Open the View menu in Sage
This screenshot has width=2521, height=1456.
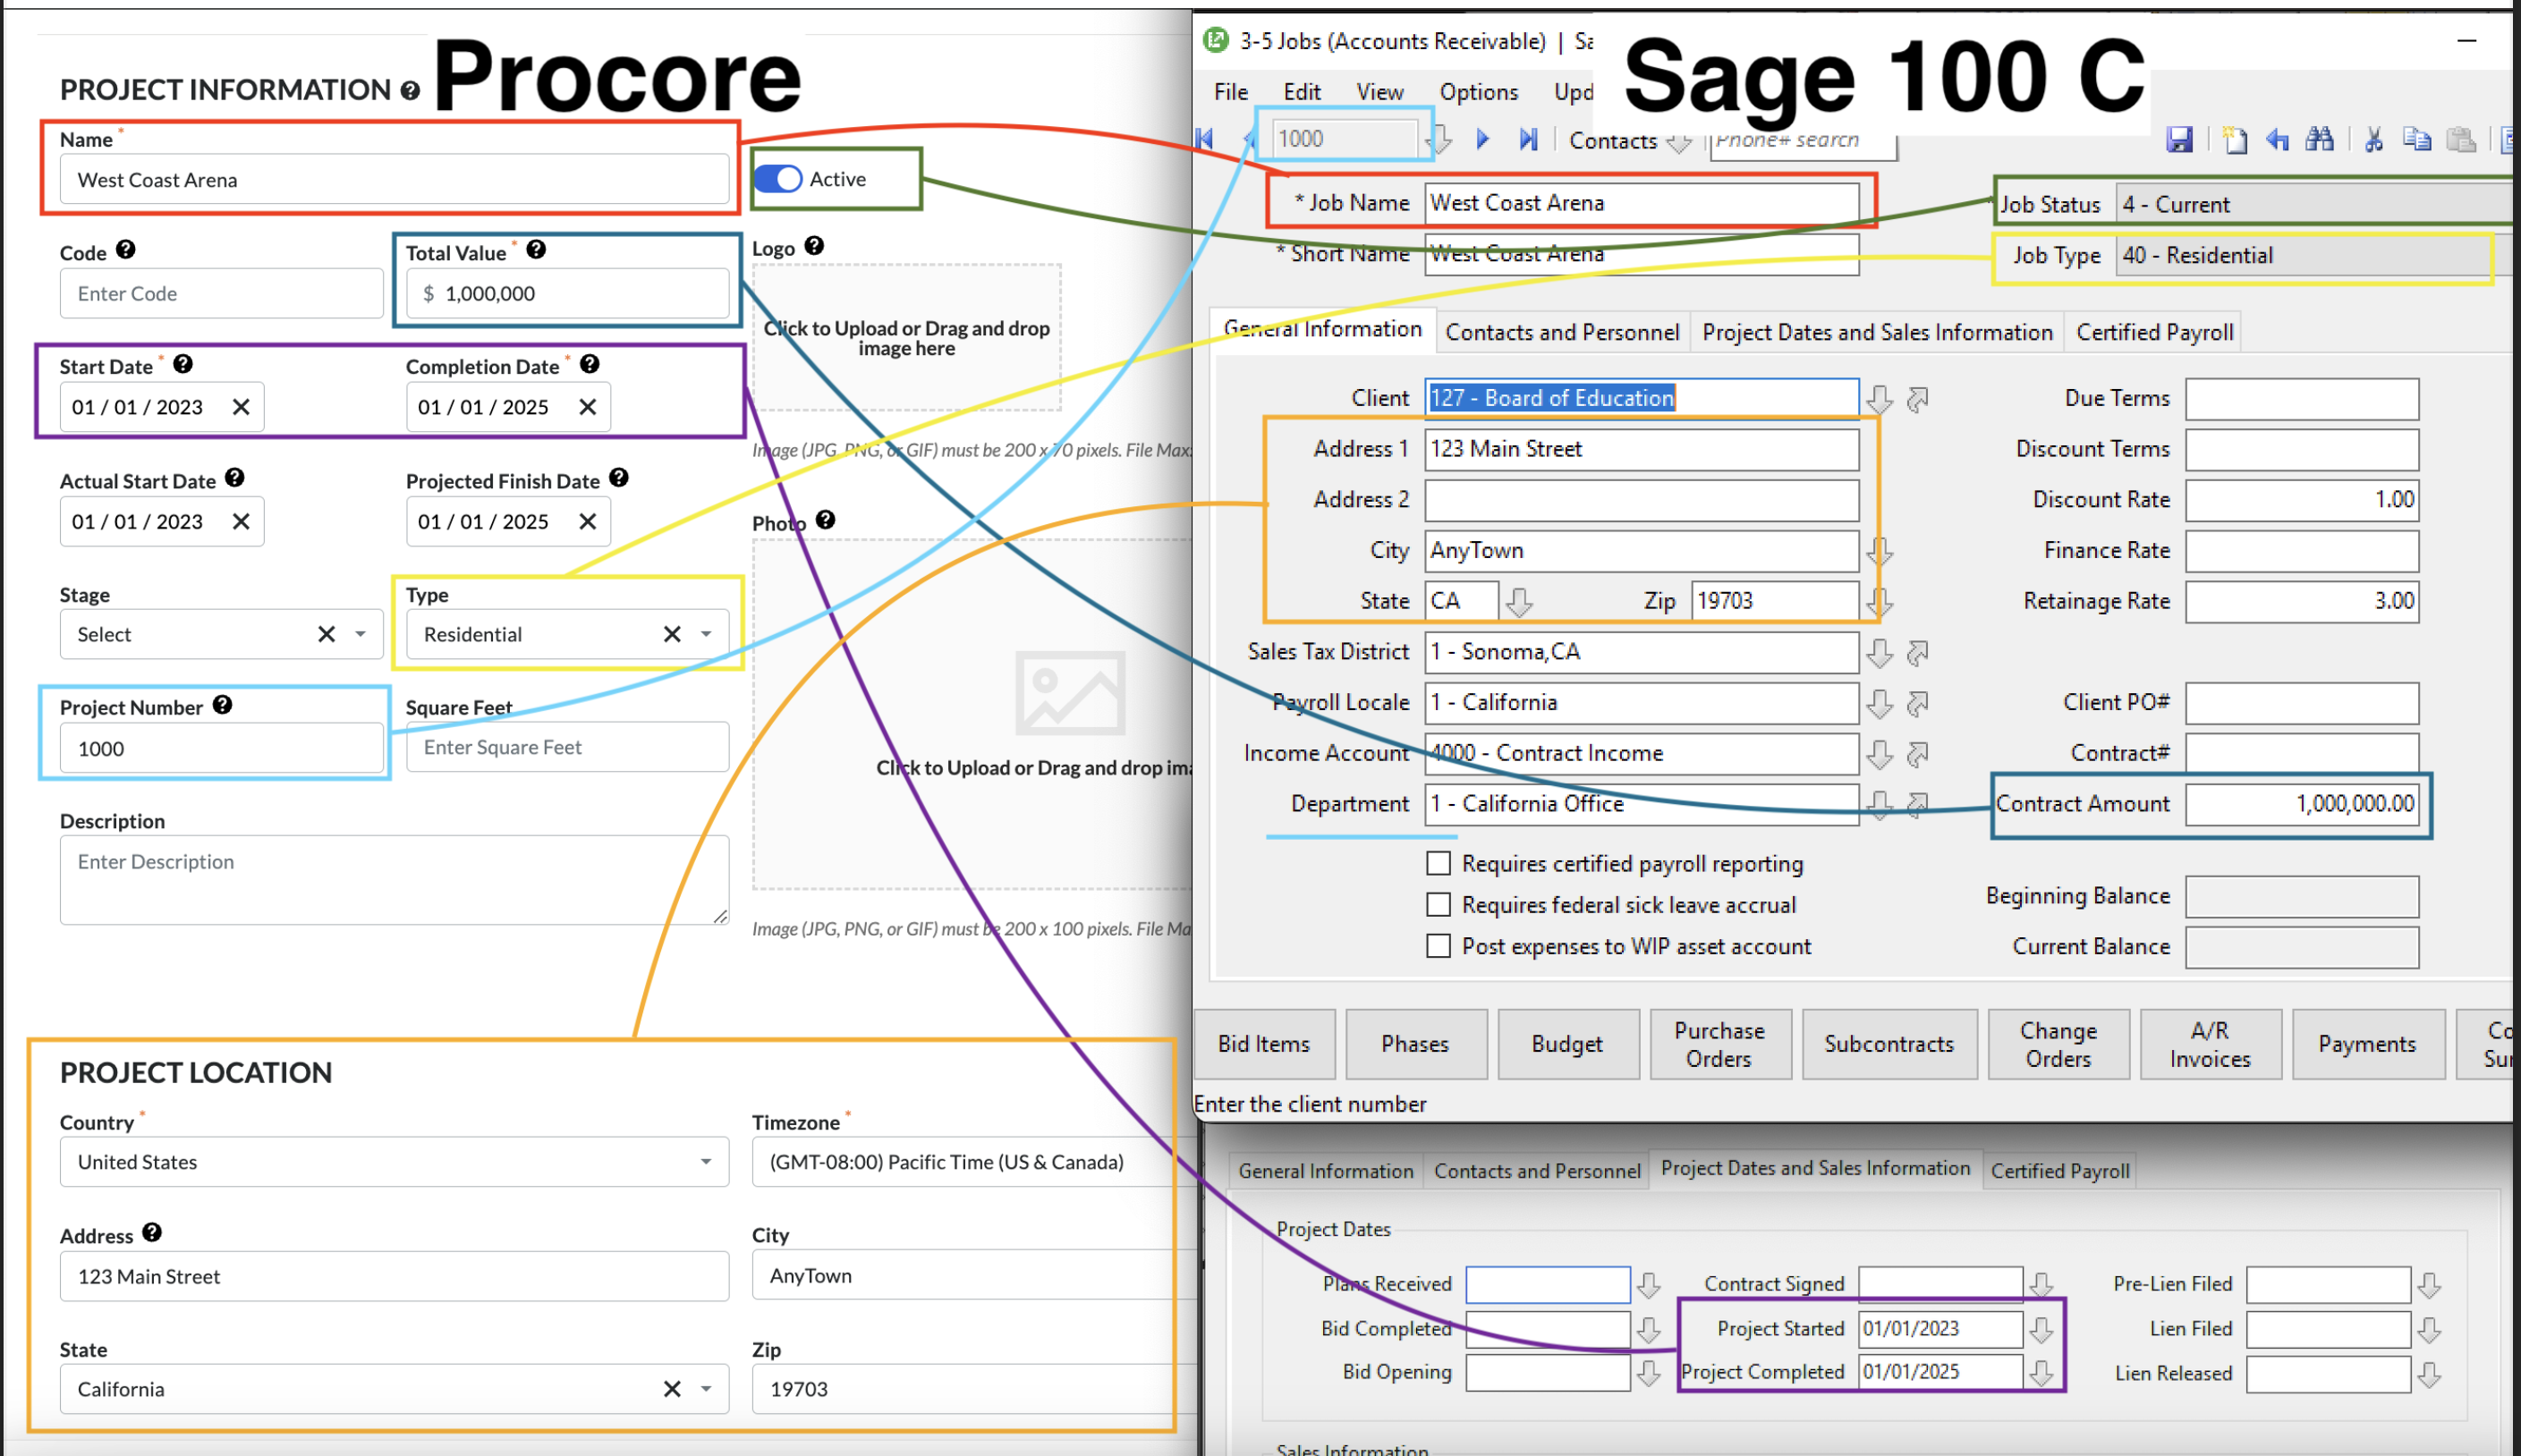[x=1380, y=92]
